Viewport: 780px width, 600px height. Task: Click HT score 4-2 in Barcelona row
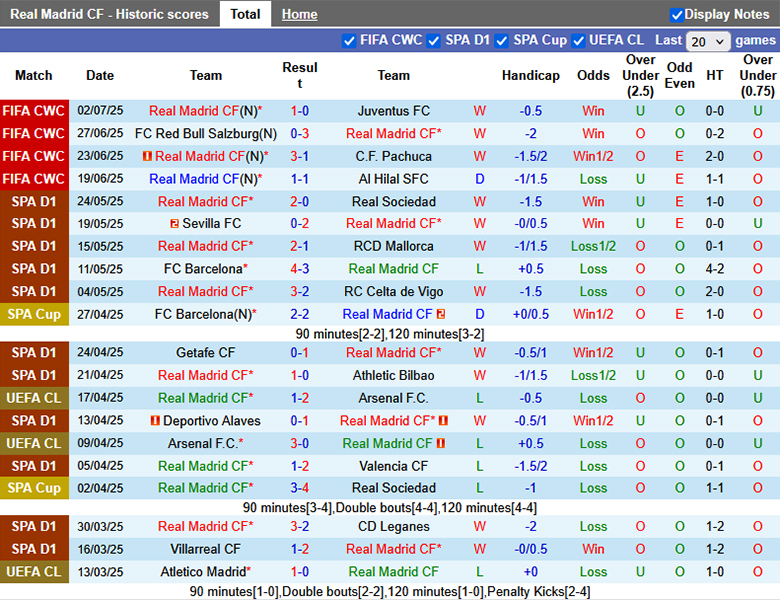[714, 269]
